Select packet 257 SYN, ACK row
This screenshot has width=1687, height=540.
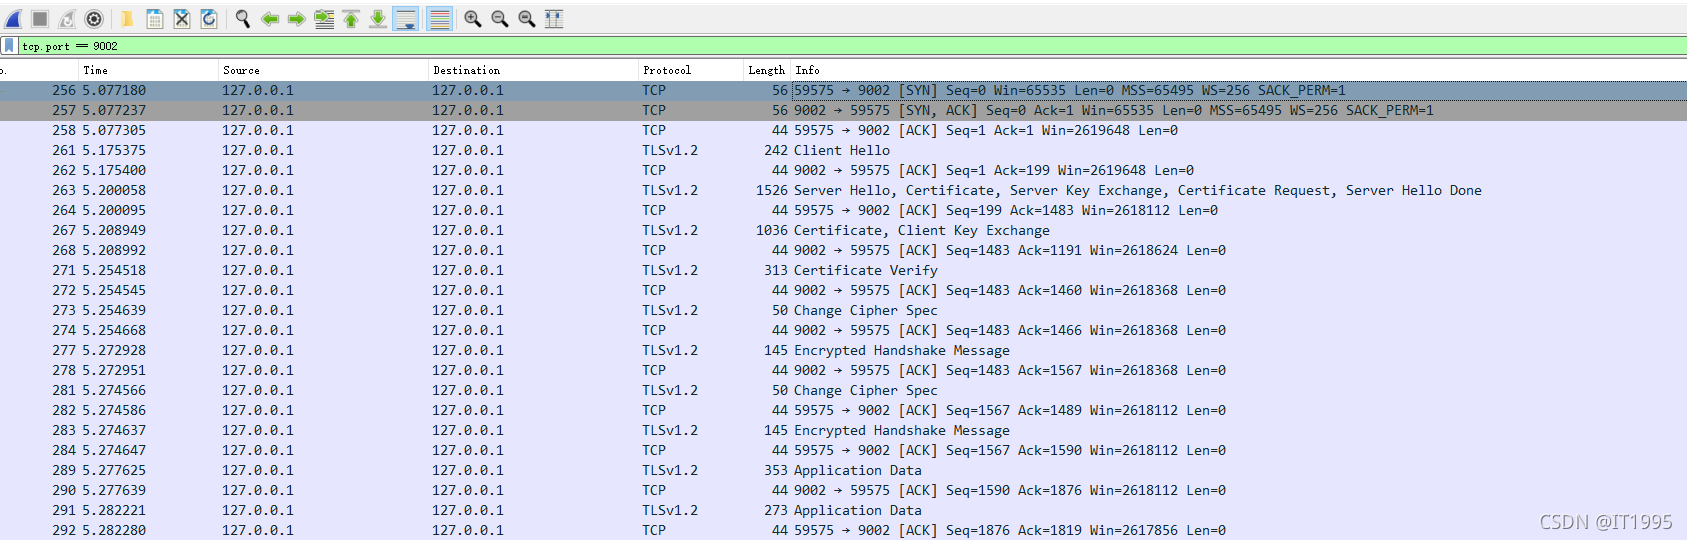click(843, 110)
